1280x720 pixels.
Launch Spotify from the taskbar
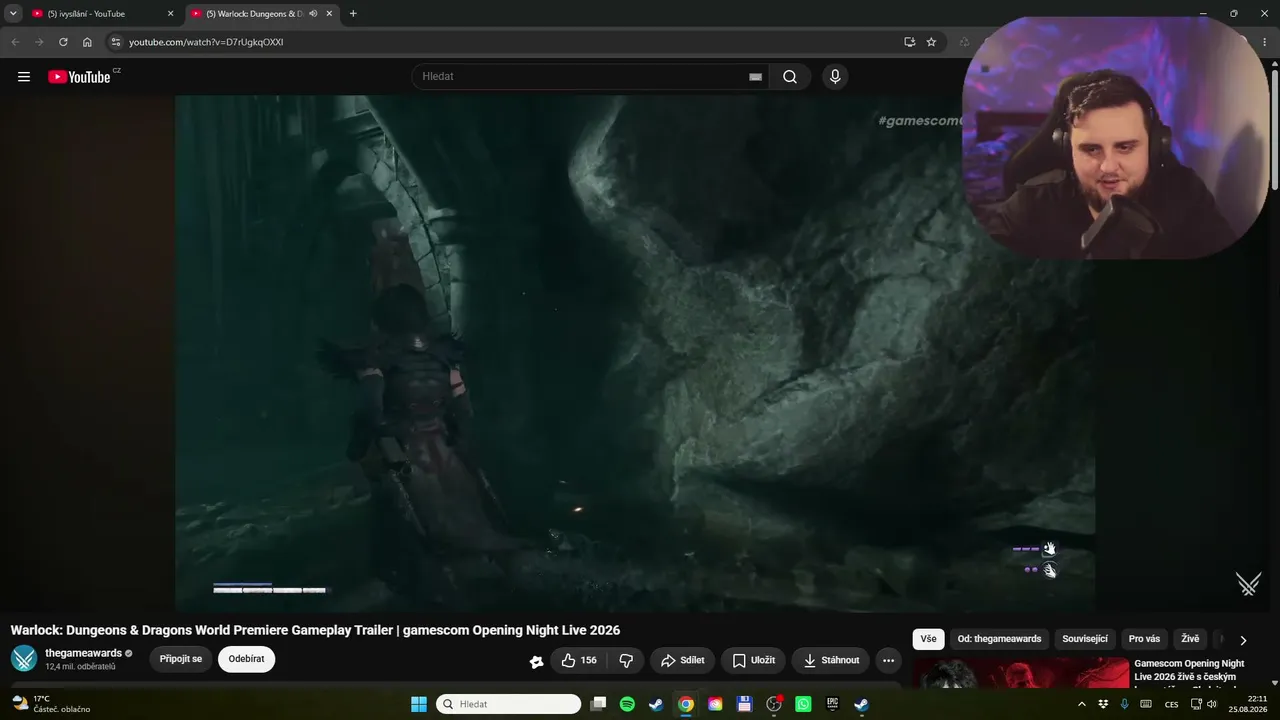pos(627,704)
